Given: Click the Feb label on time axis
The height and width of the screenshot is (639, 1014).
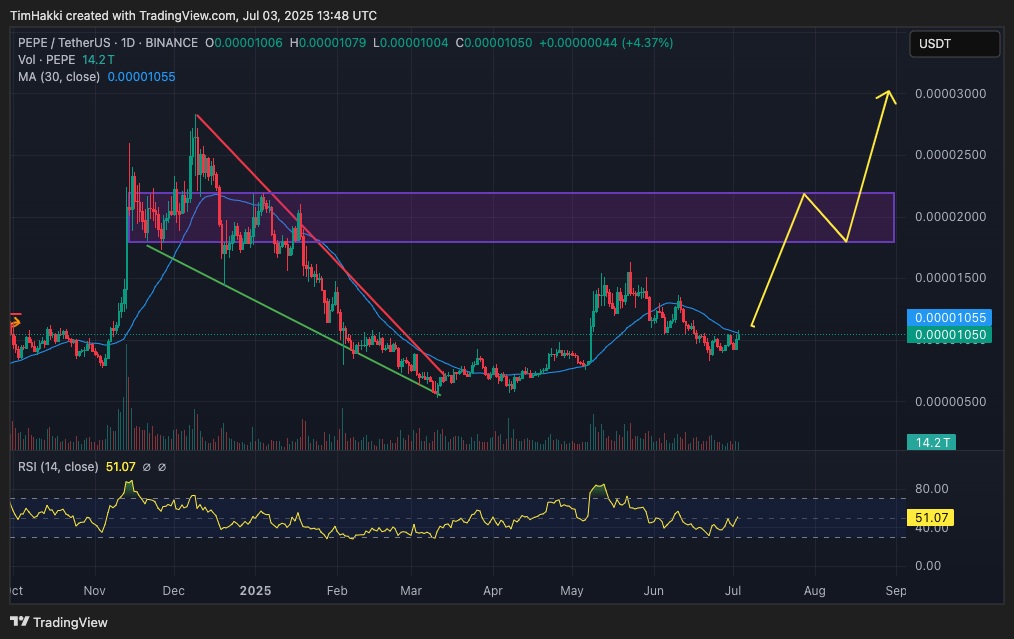Looking at the screenshot, I should 337,590.
